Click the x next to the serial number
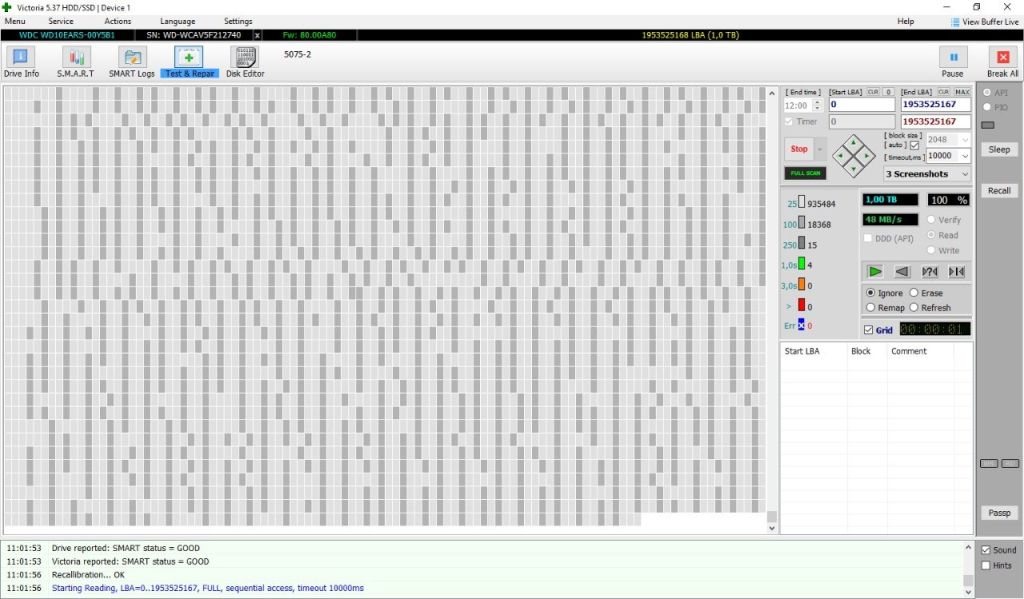 (257, 35)
